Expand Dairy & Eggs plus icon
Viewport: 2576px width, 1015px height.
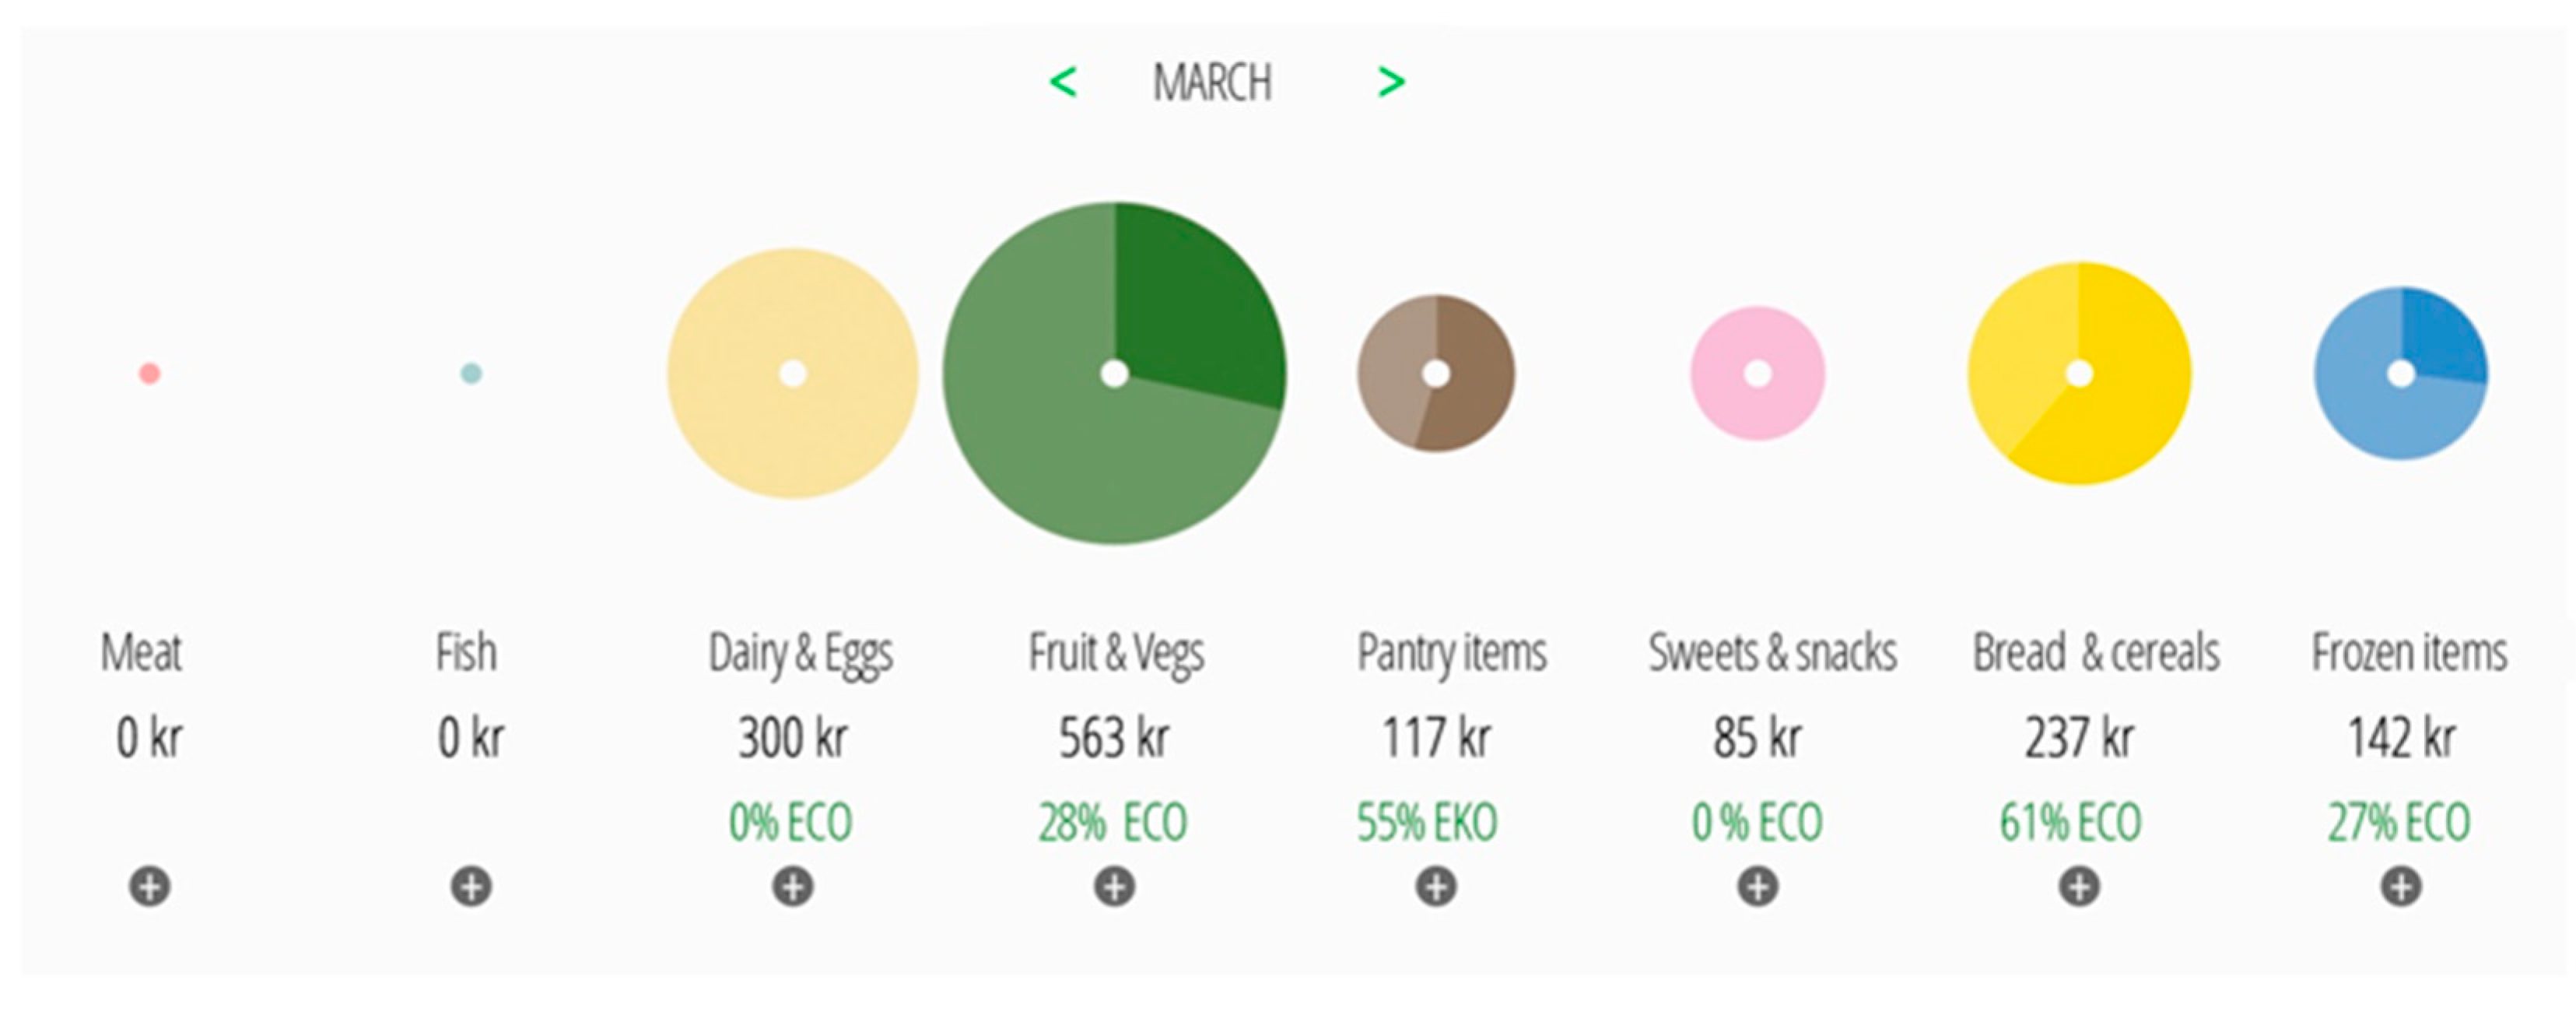tap(793, 886)
